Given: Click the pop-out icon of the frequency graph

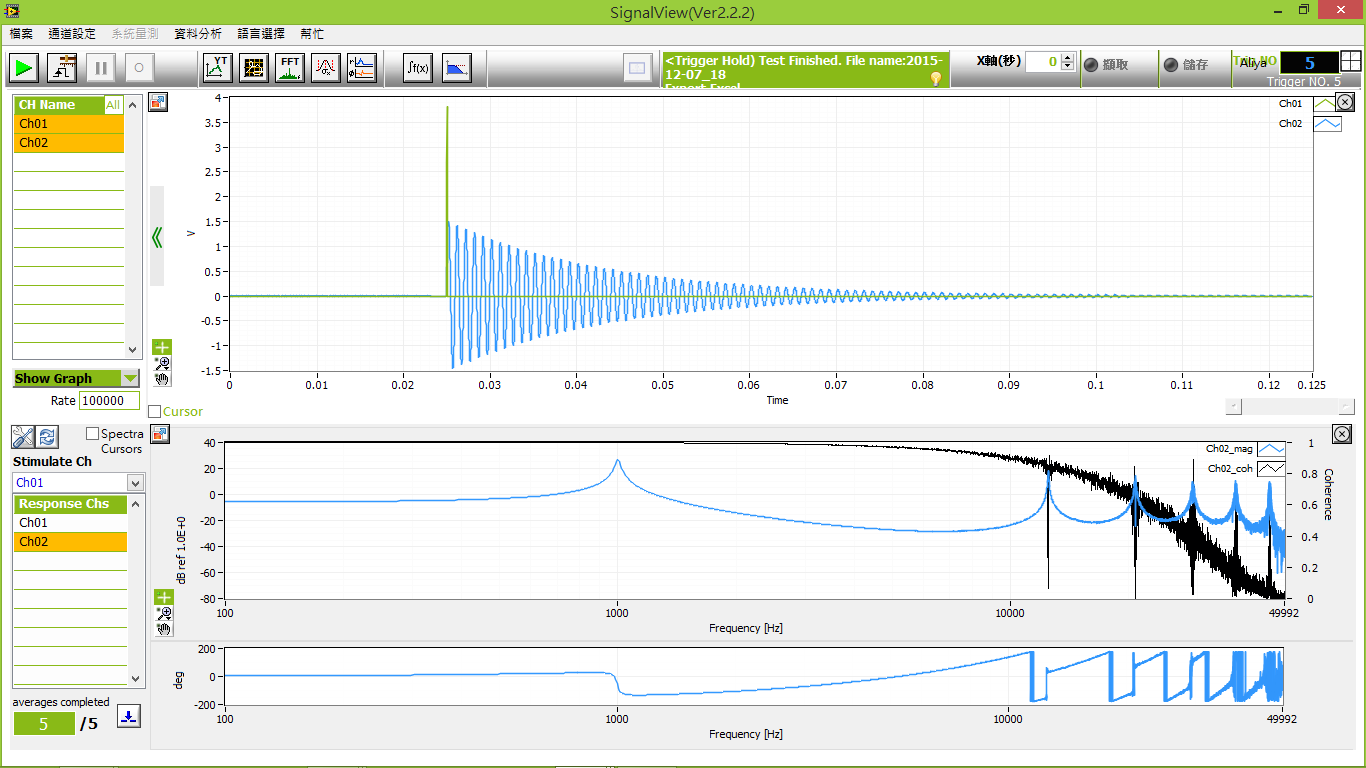Looking at the screenshot, I should tap(158, 434).
